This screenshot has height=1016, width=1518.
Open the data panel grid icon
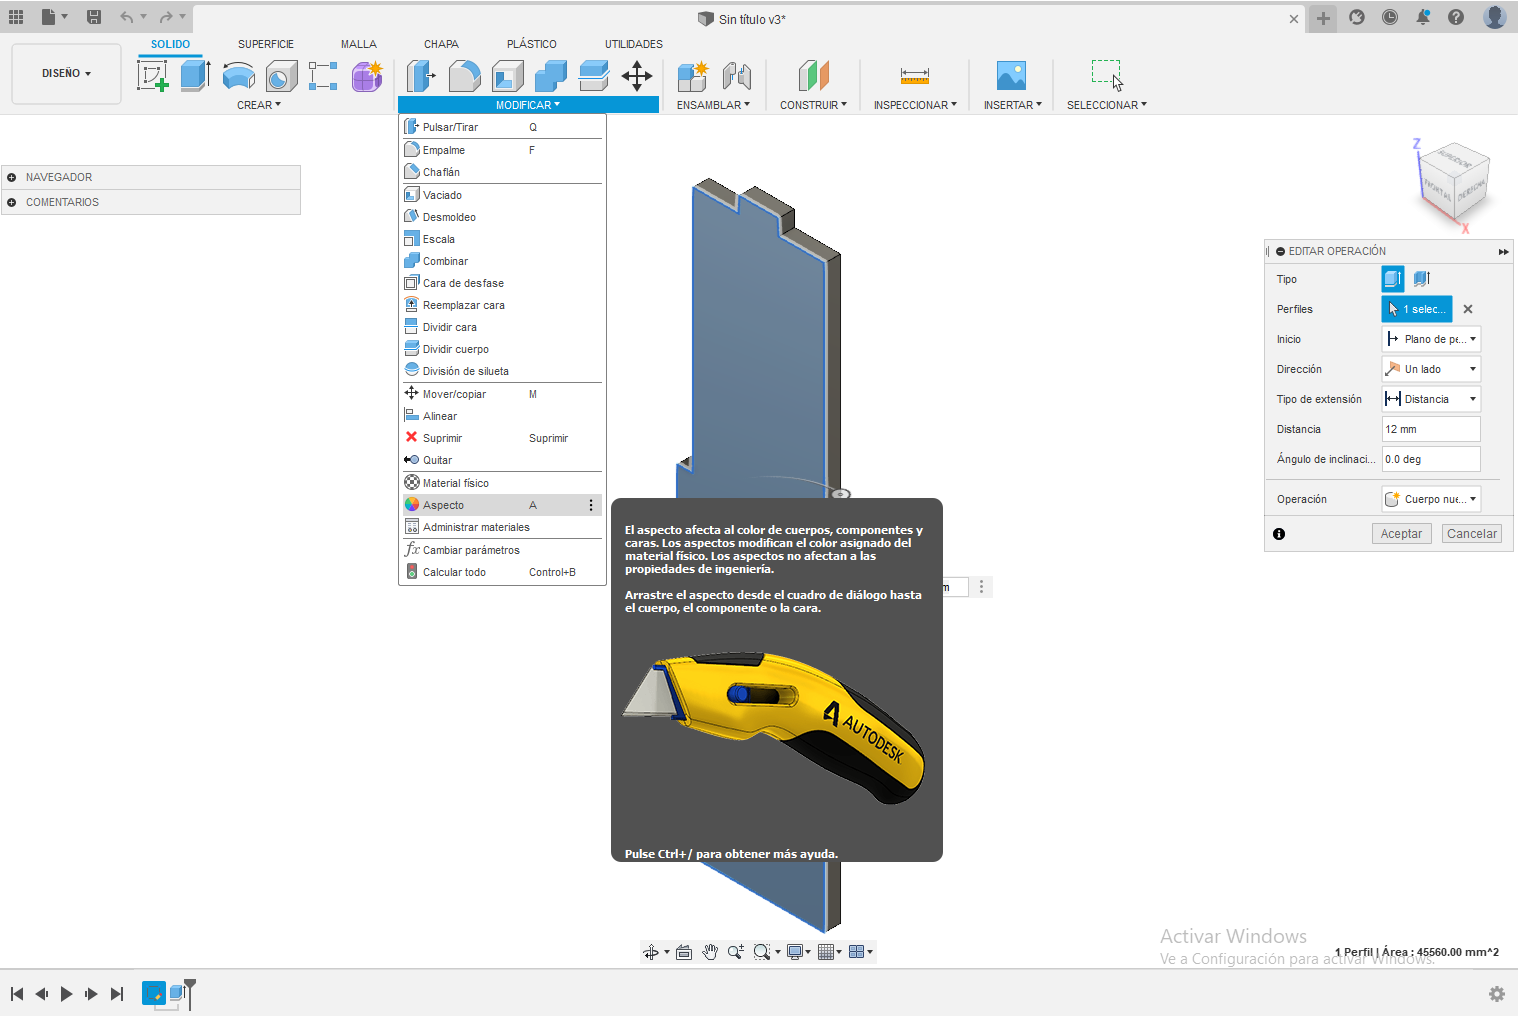(16, 17)
